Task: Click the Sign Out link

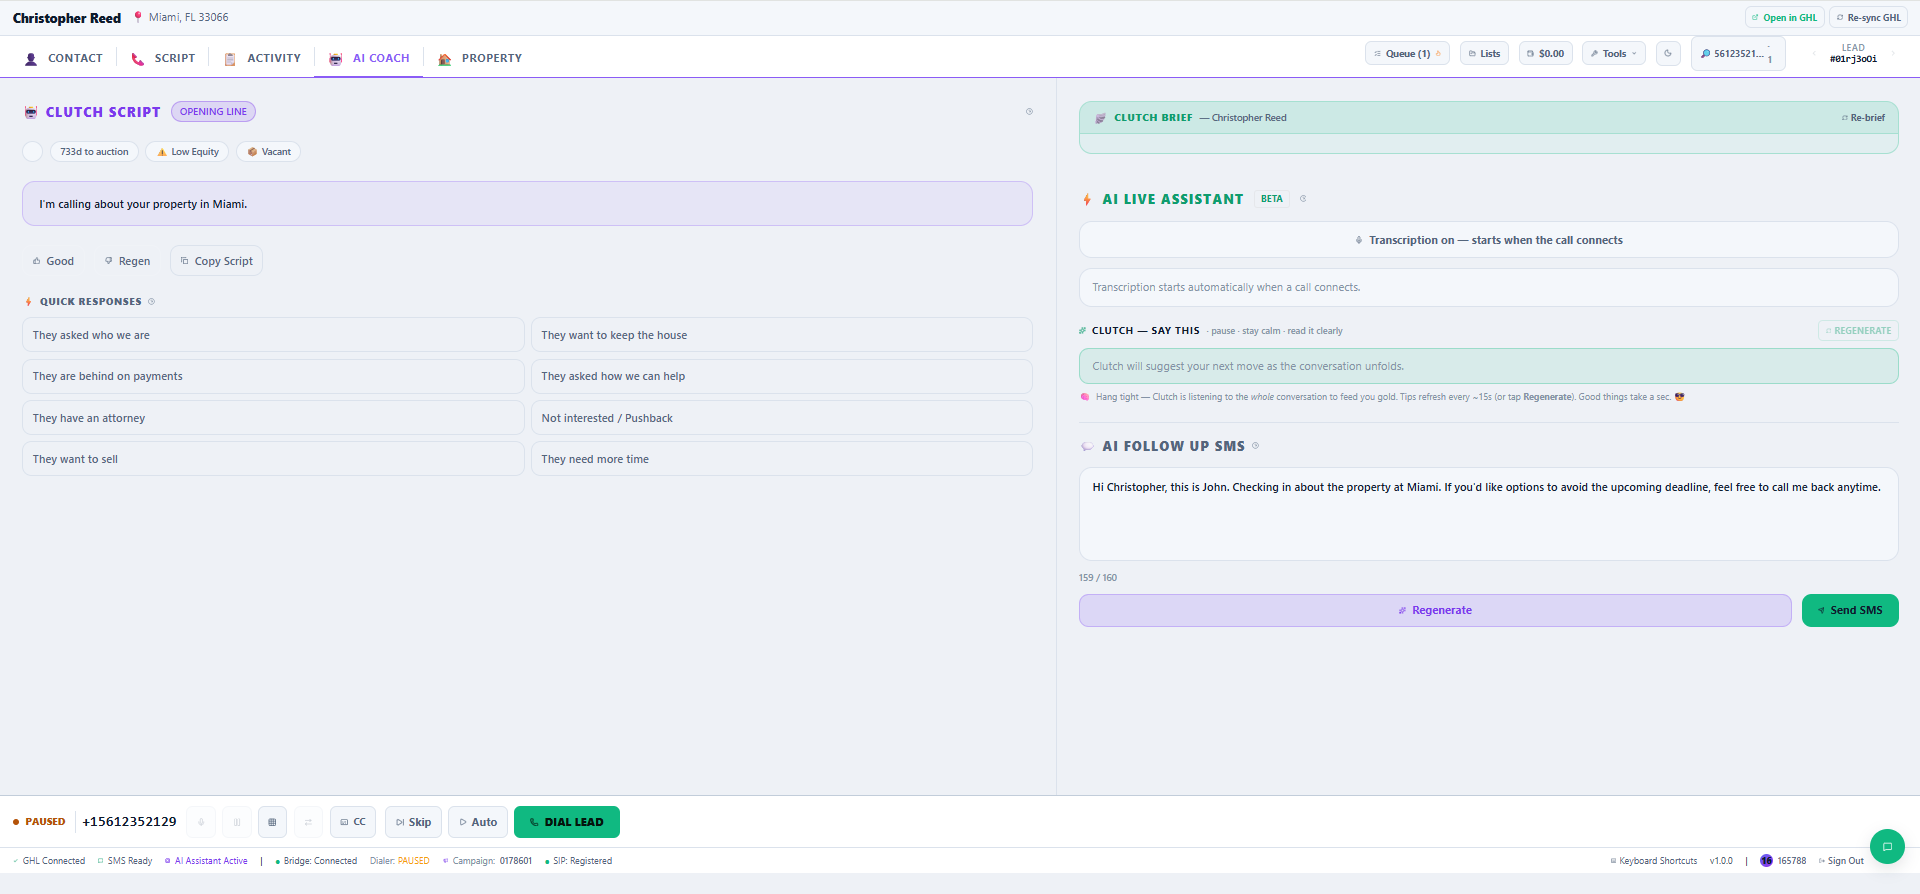Action: 1841,861
